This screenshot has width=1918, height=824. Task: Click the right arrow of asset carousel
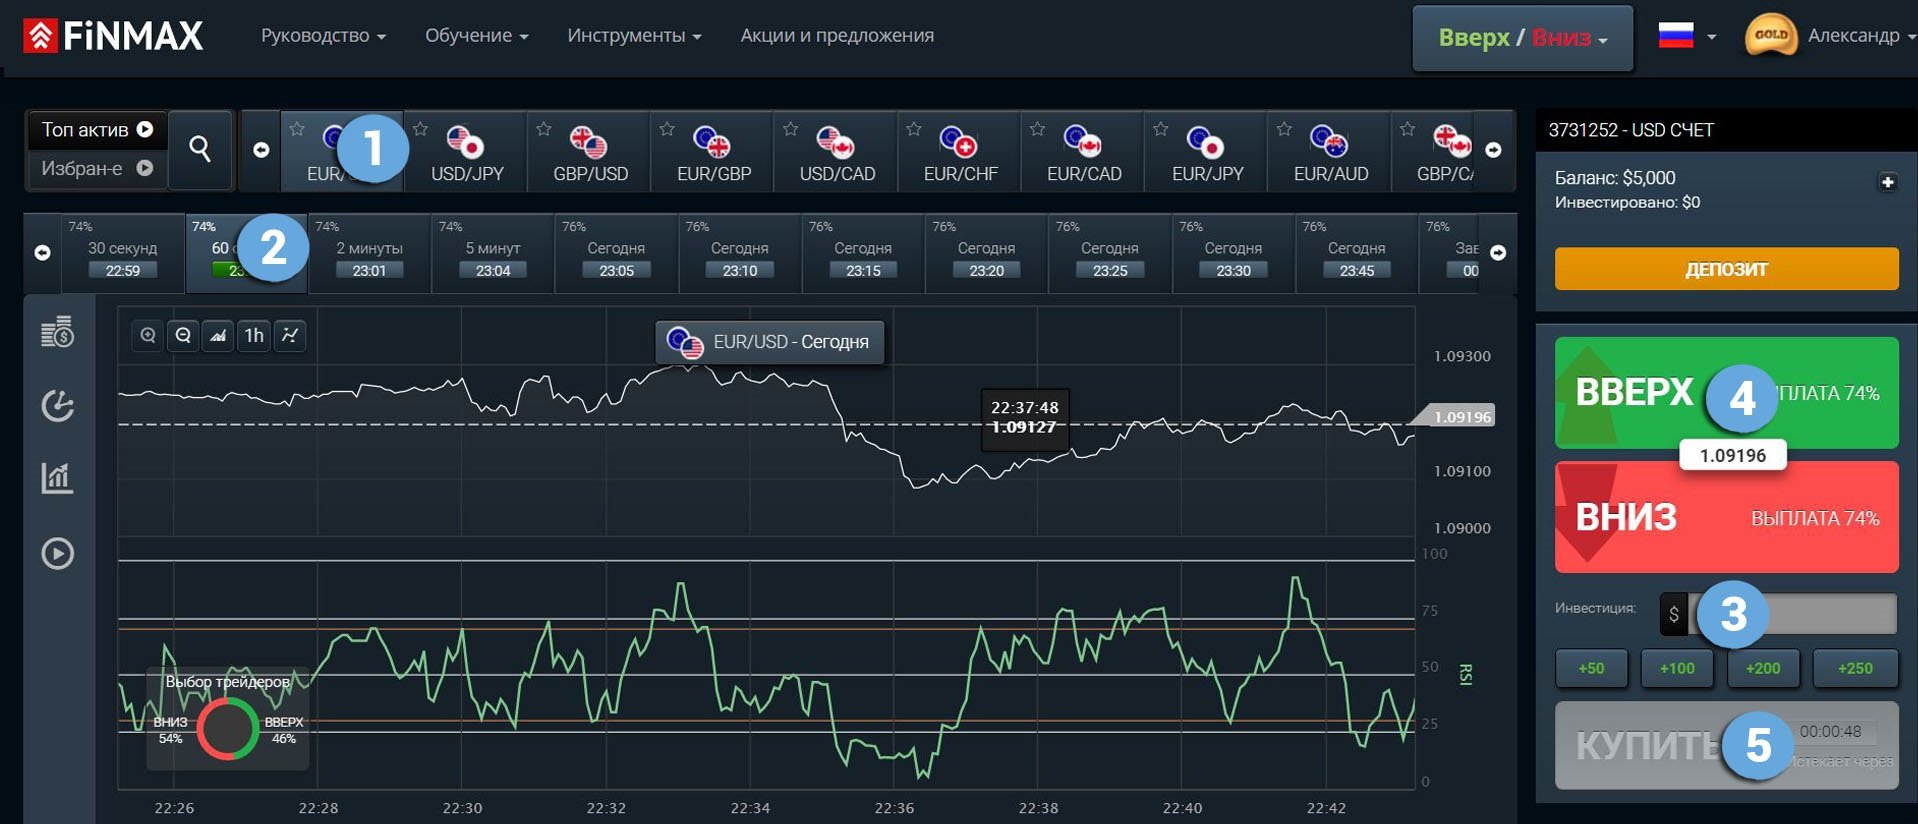click(1493, 150)
